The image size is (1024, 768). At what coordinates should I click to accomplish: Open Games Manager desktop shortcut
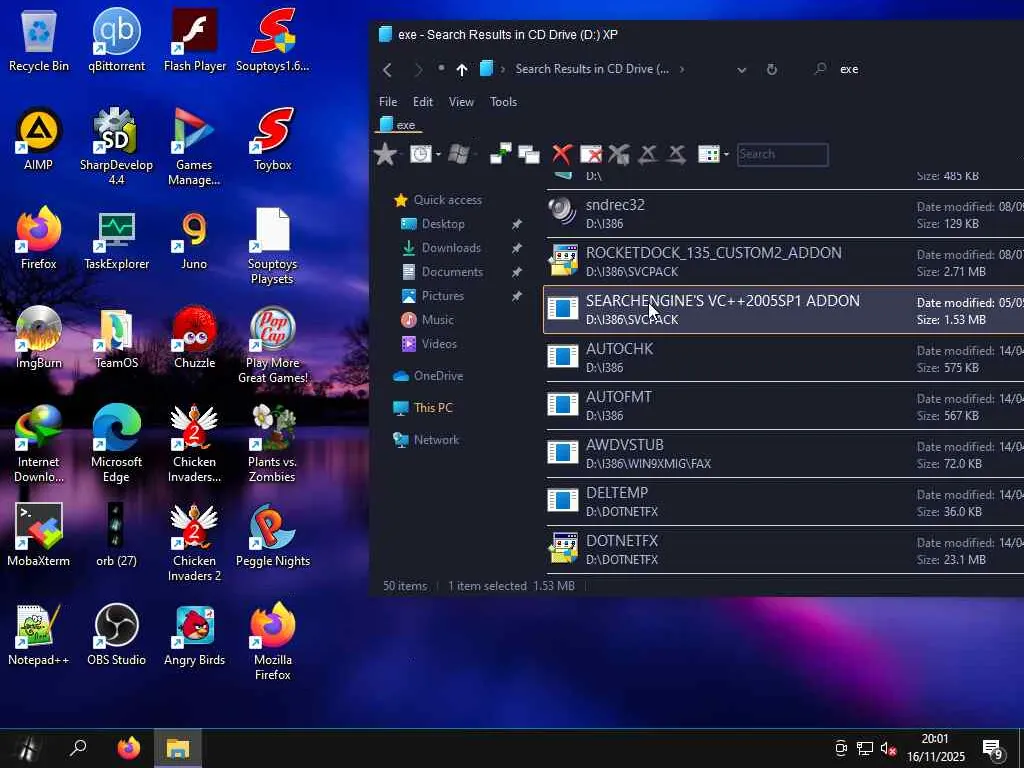pyautogui.click(x=194, y=146)
